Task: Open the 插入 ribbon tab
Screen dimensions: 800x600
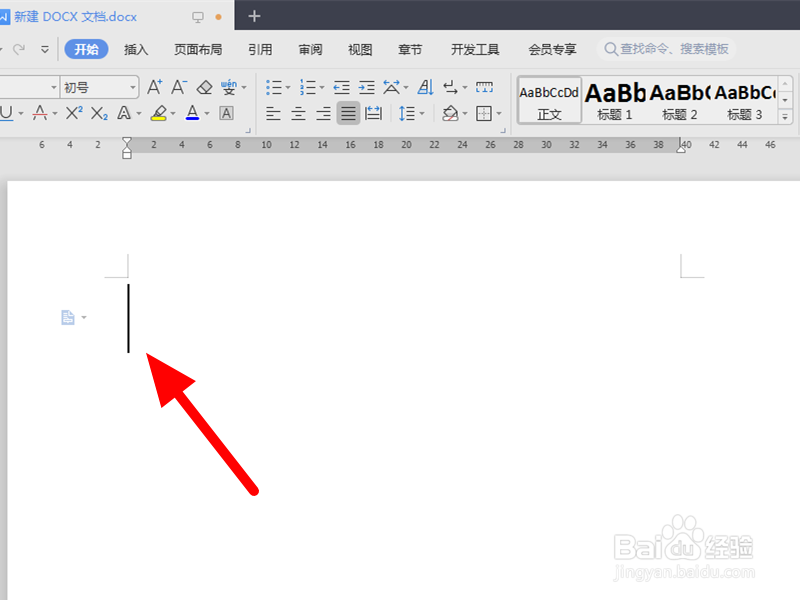Action: click(x=136, y=49)
